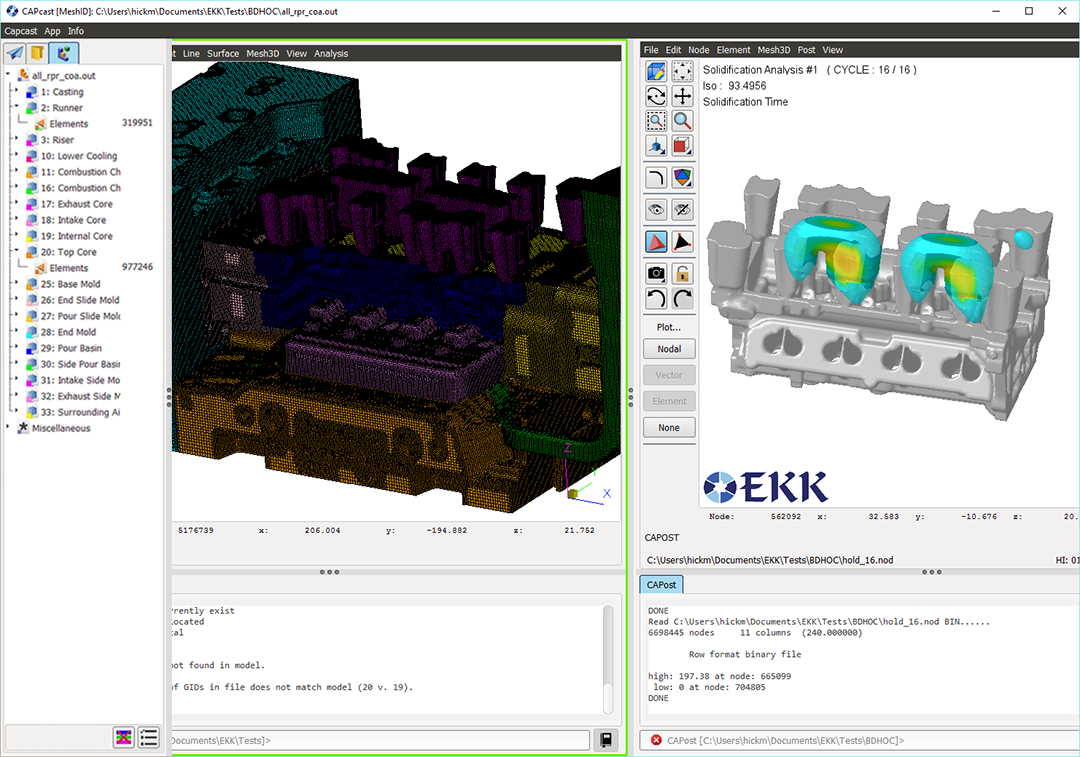1080x757 pixels.
Task: Open the Post menu in CAPost
Action: 806,50
